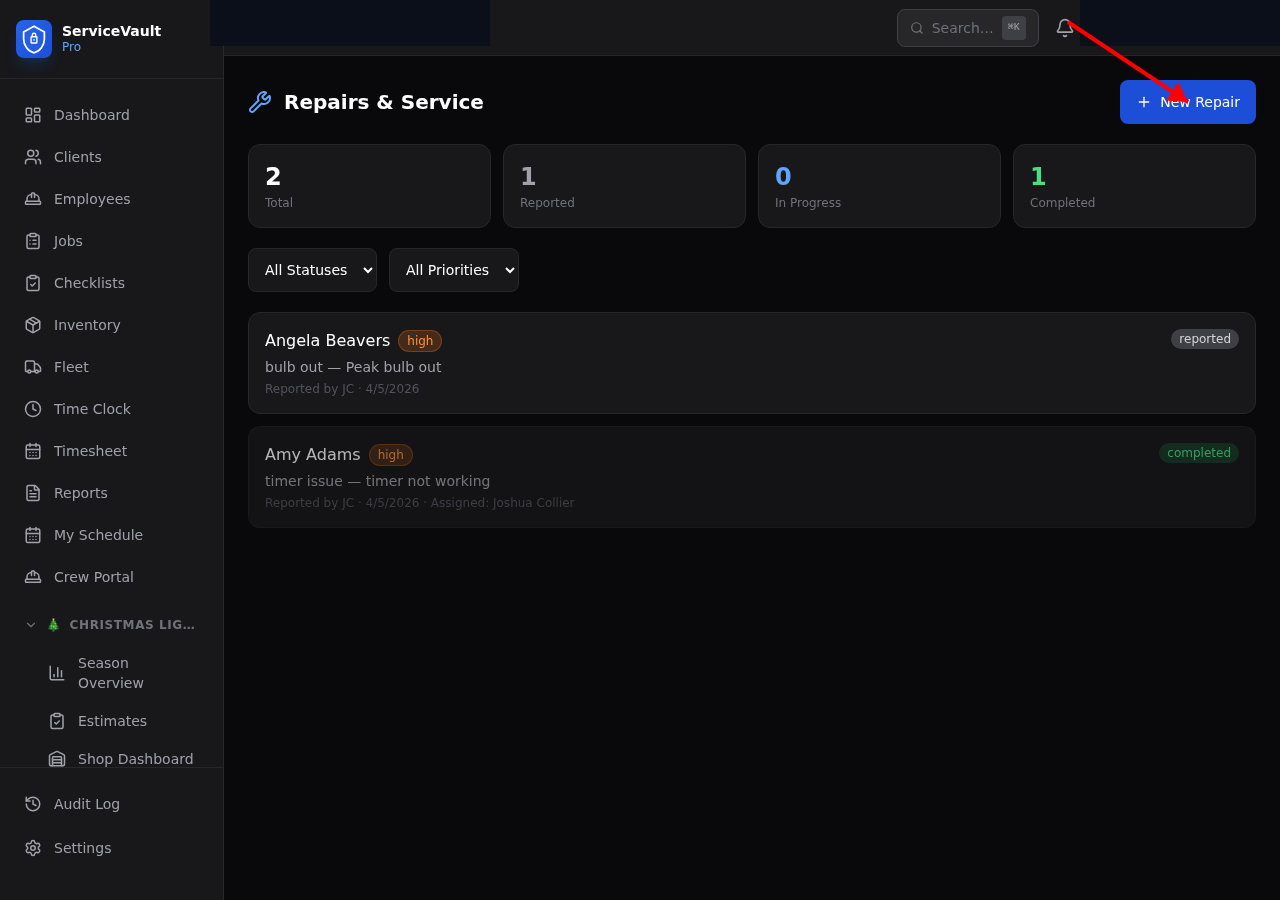Click the Audit Log history icon
Image resolution: width=1280 pixels, height=900 pixels.
[33, 804]
